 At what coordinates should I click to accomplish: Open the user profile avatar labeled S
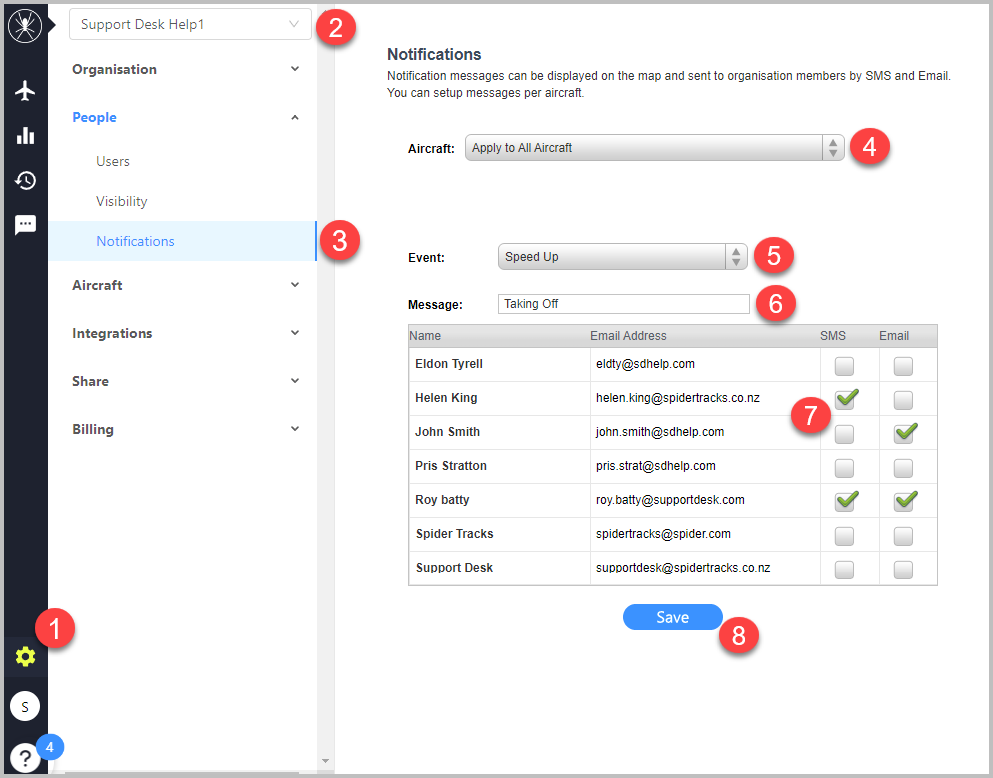coord(25,706)
